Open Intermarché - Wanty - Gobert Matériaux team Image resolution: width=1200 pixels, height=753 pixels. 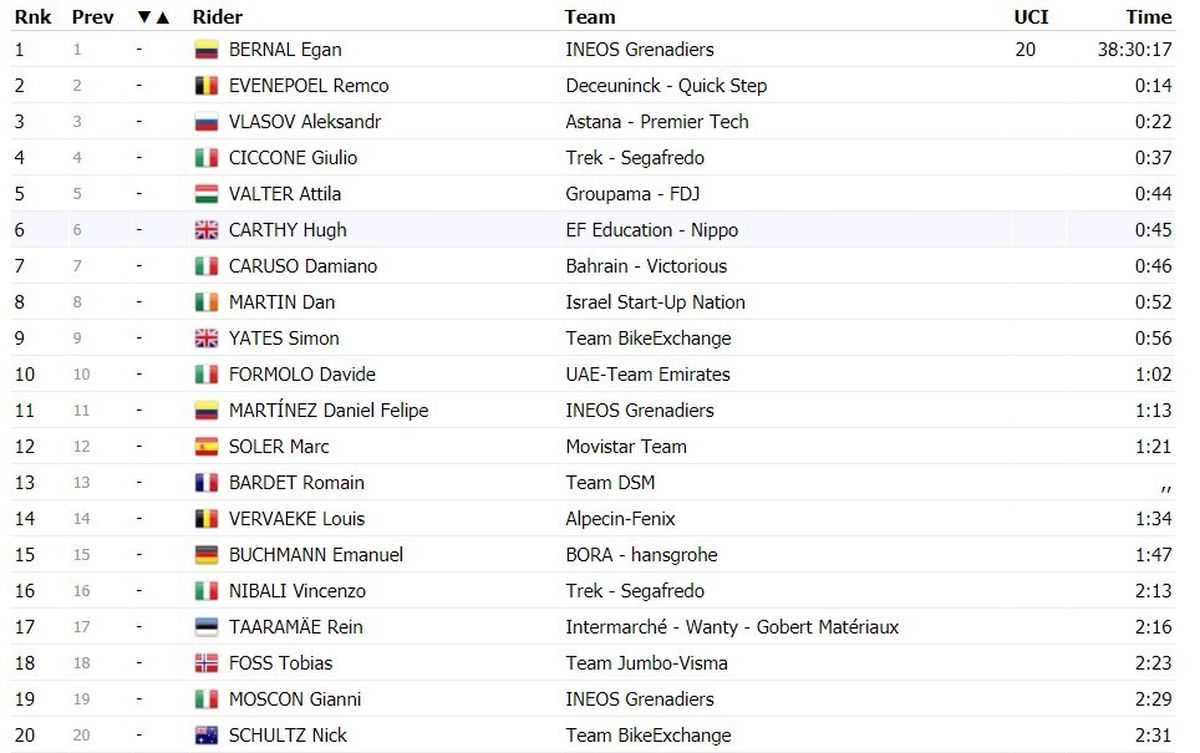[732, 627]
